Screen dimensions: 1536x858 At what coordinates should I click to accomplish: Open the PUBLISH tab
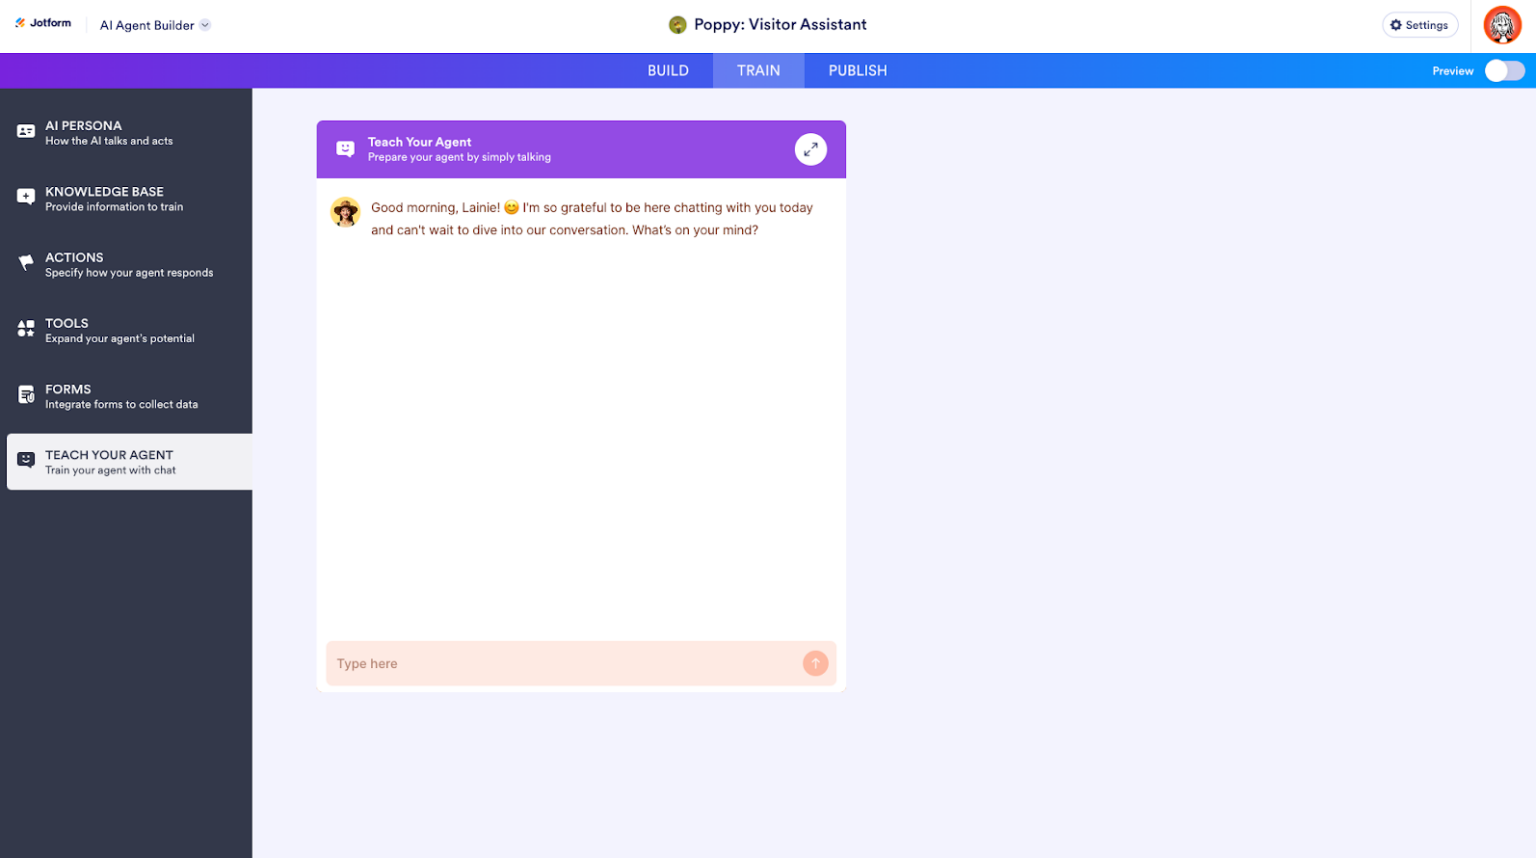point(856,70)
